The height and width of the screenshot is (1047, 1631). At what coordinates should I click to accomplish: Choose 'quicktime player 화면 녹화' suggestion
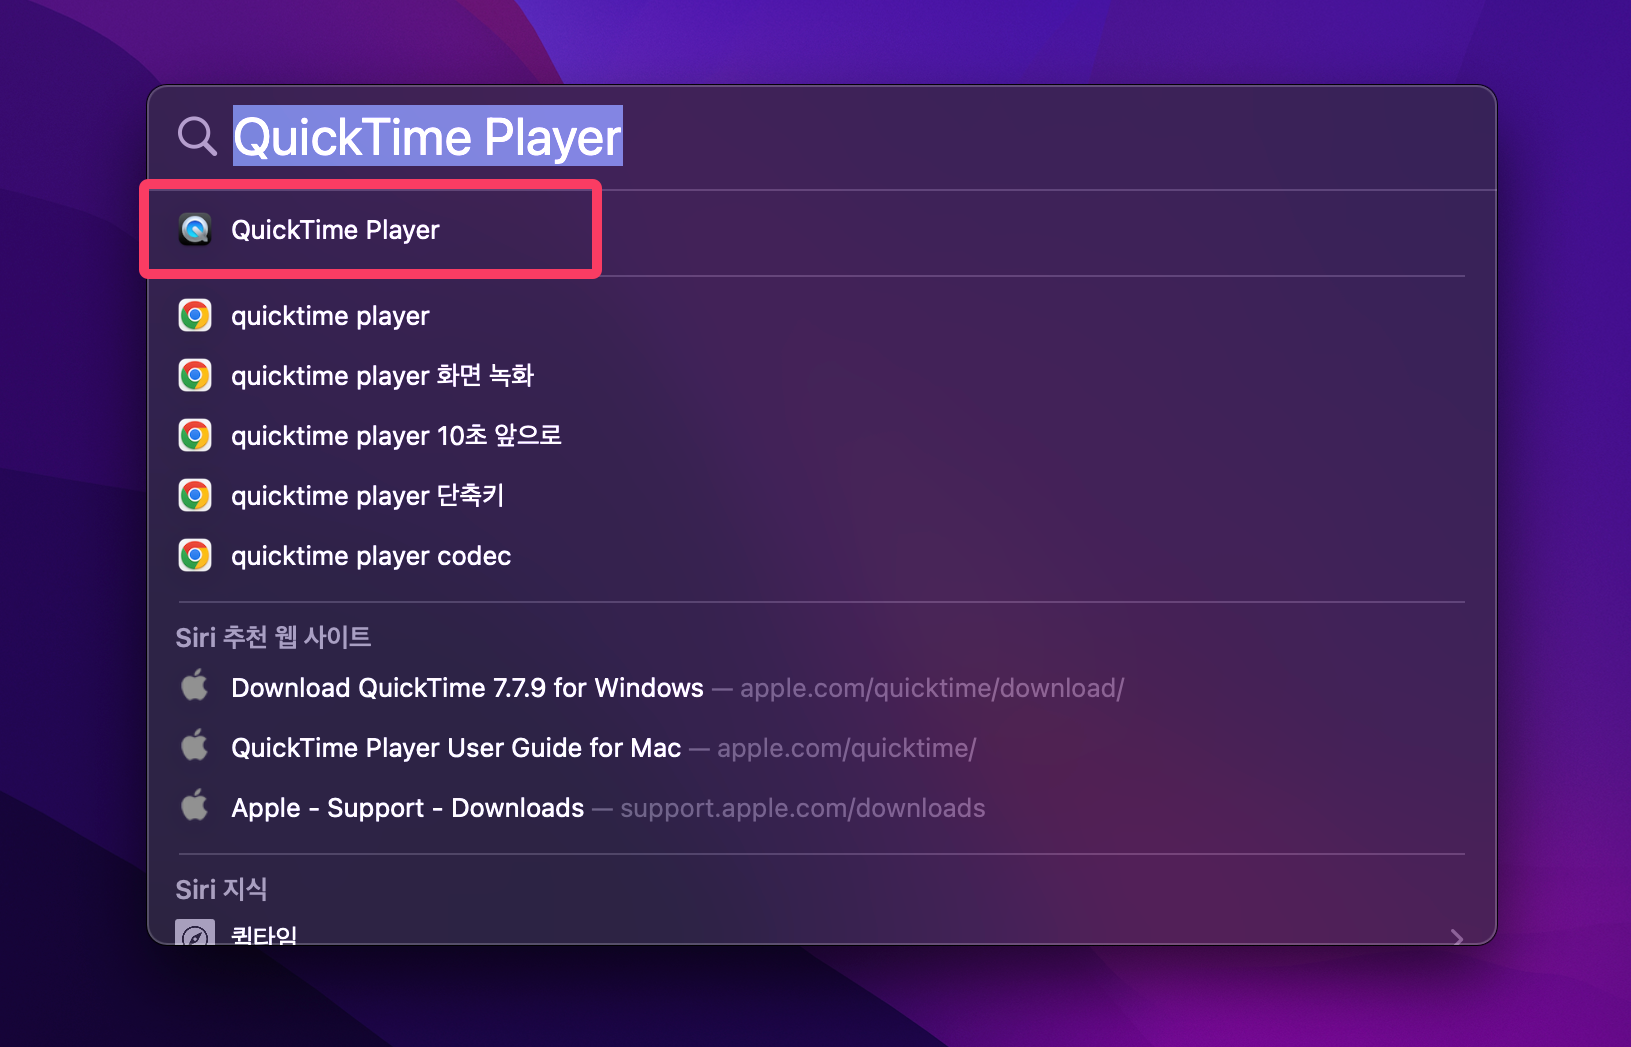coord(382,376)
